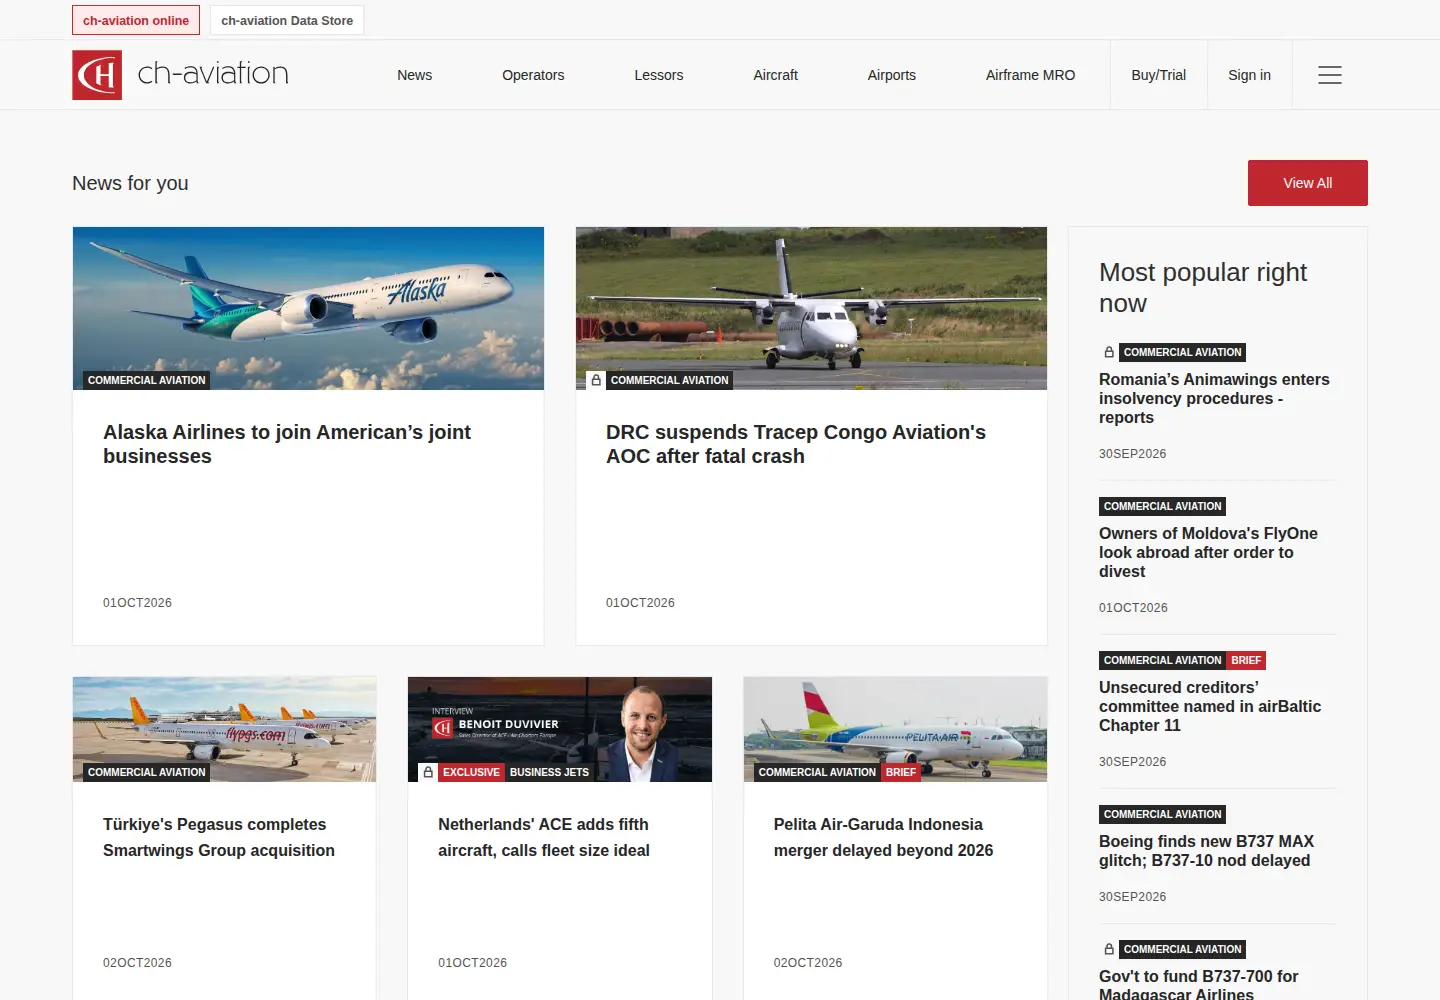Image resolution: width=1440 pixels, height=1000 pixels.
Task: Click the Alaska Airlines plane thumbnail
Action: click(x=308, y=308)
